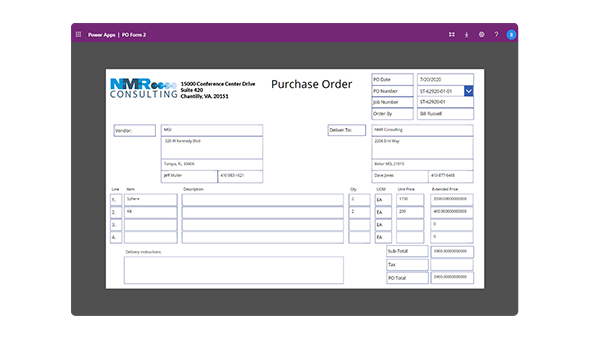Click the vendor street address field

[x=212, y=147]
